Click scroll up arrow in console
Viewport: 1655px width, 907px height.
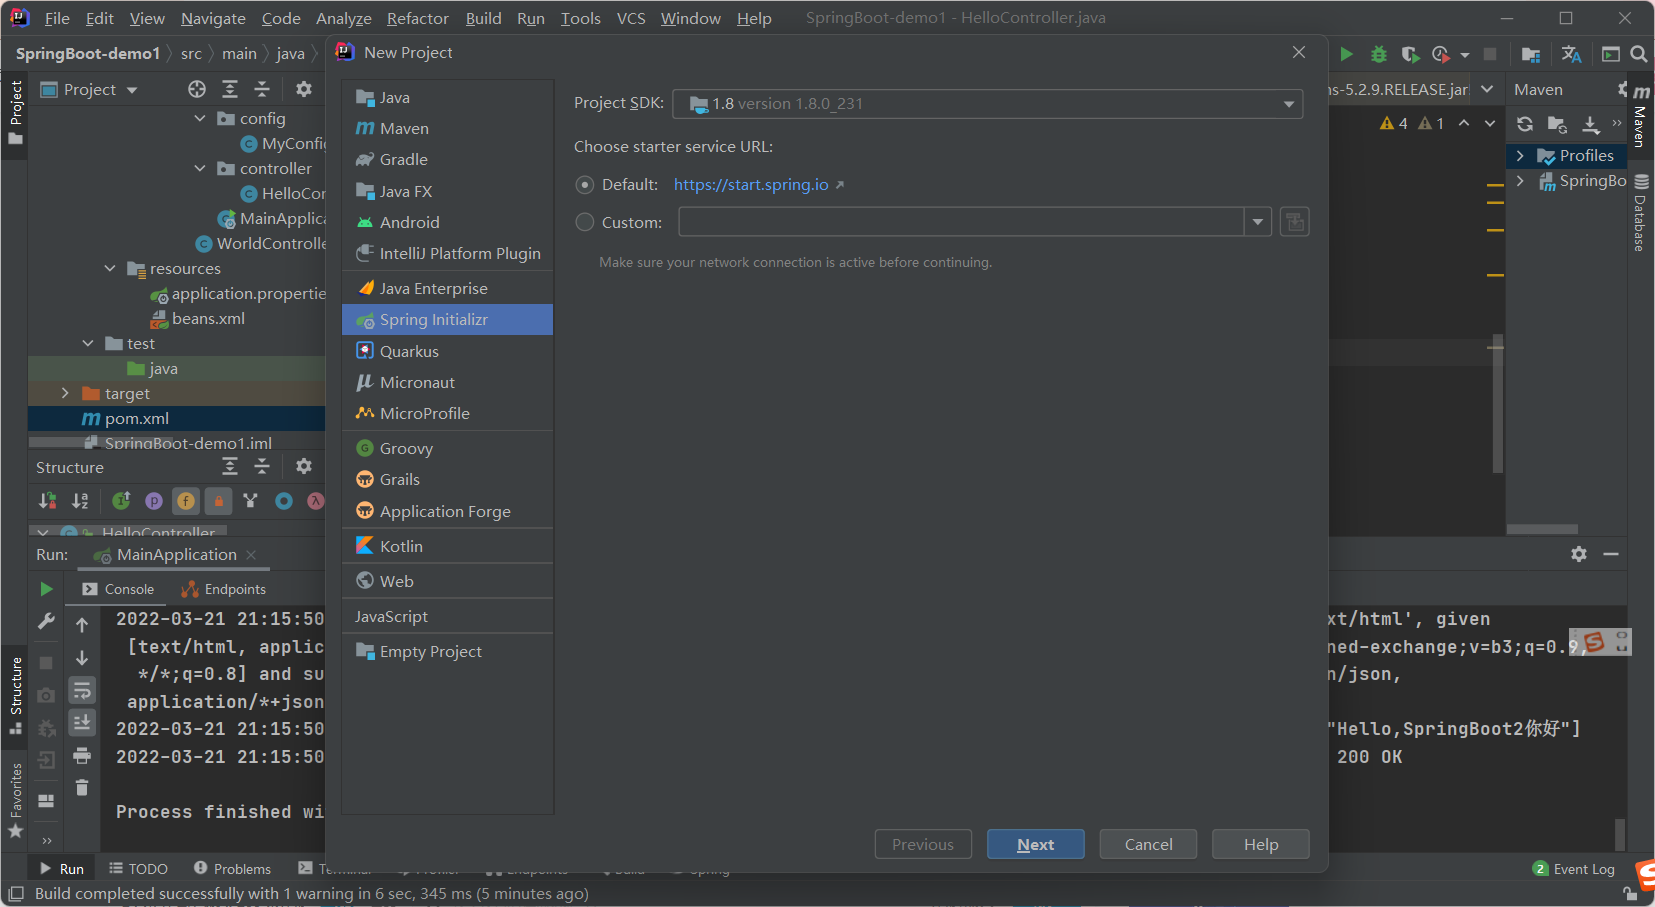[82, 625]
